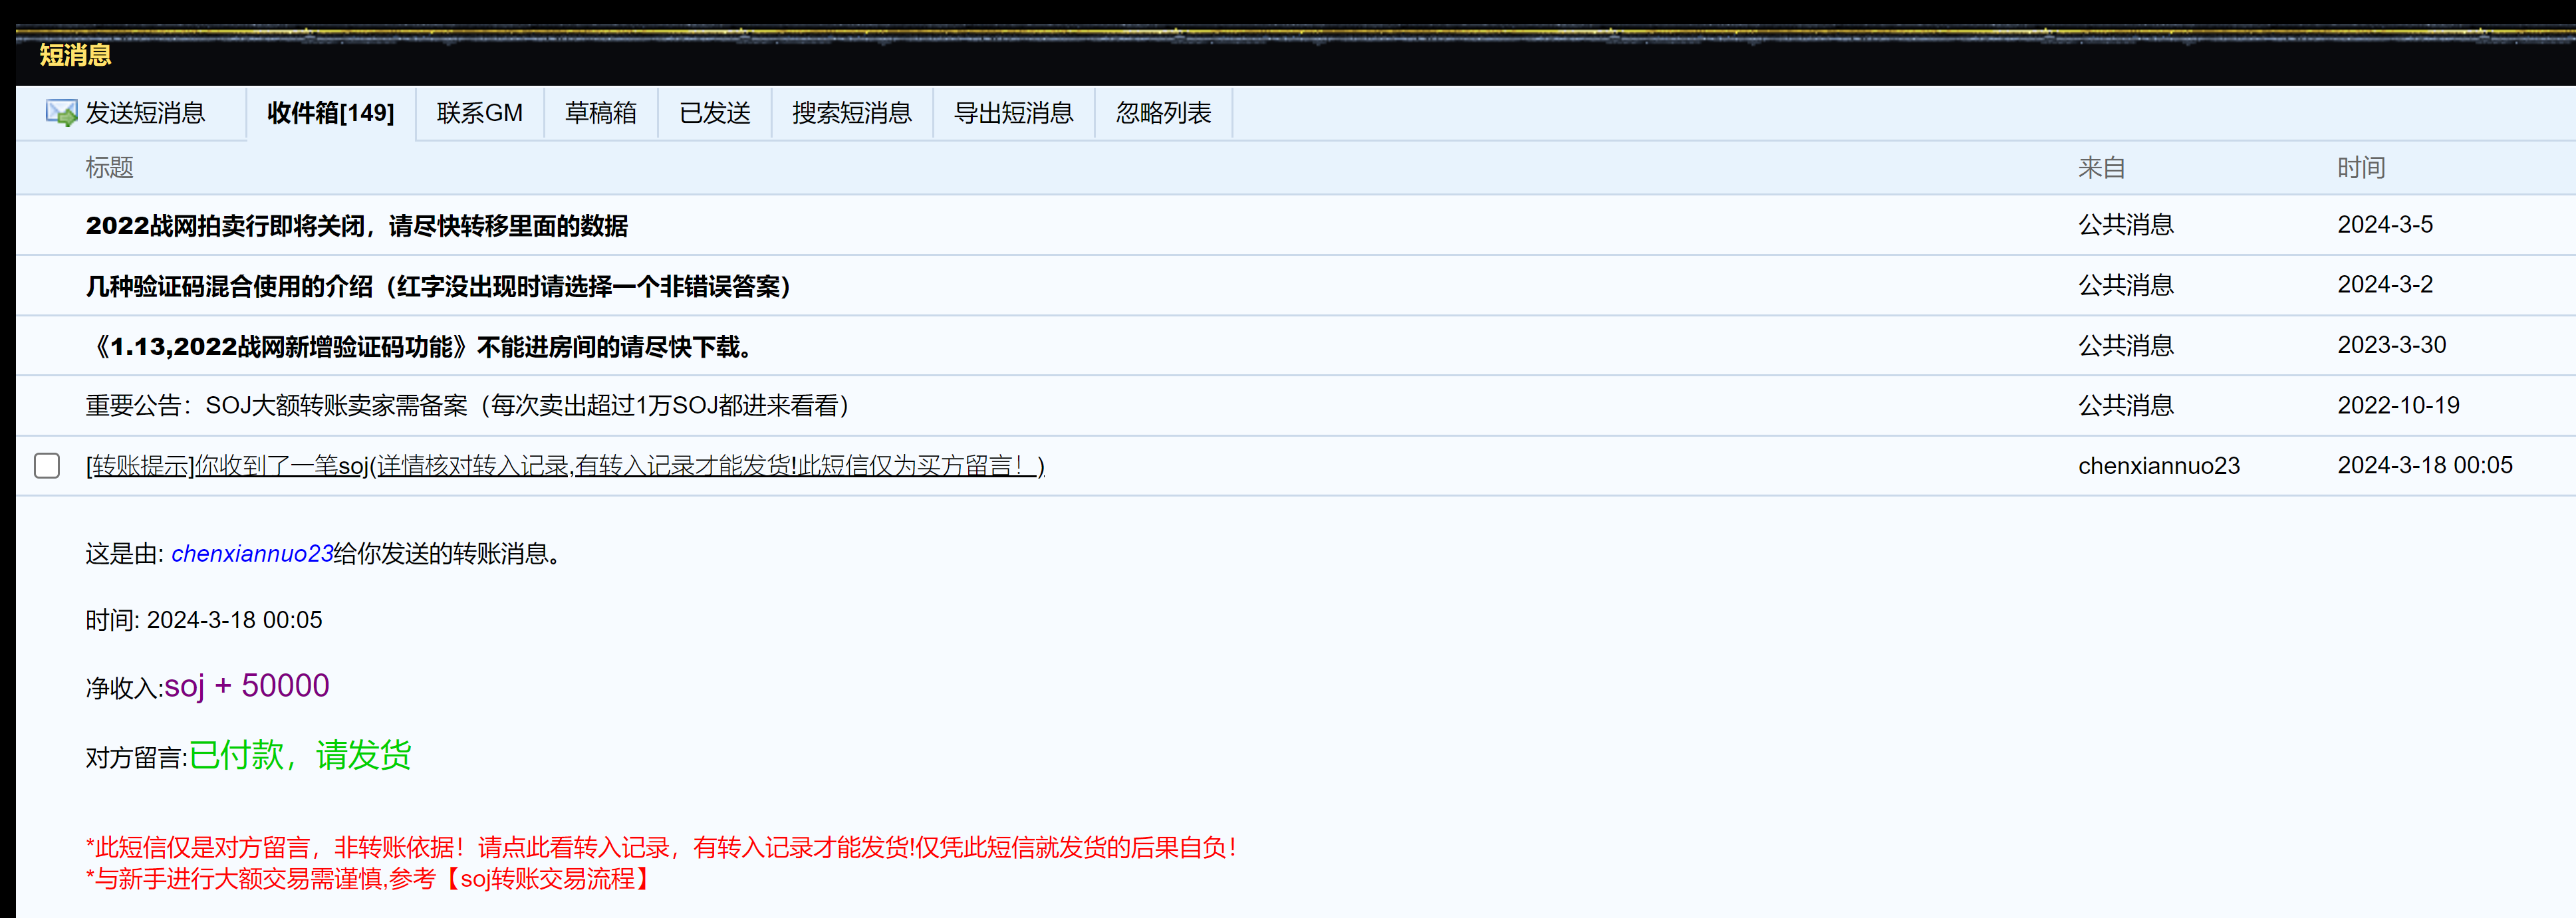
Task: Go to 搜索短消息 search tab
Action: [851, 113]
